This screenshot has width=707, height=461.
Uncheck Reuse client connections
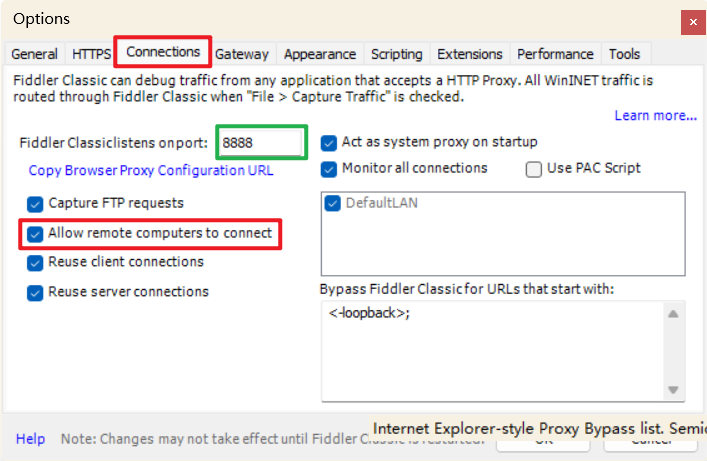pyautogui.click(x=35, y=263)
